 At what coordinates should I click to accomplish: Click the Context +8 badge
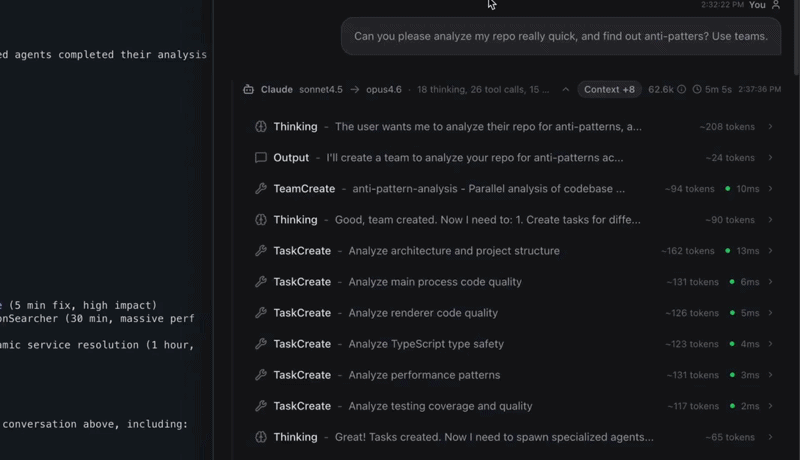pos(609,89)
